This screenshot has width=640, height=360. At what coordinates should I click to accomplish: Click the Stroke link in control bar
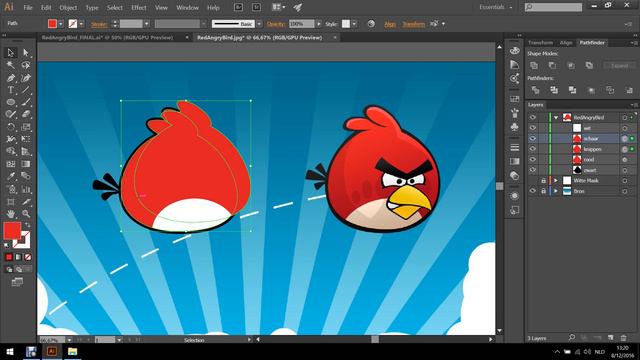click(99, 24)
